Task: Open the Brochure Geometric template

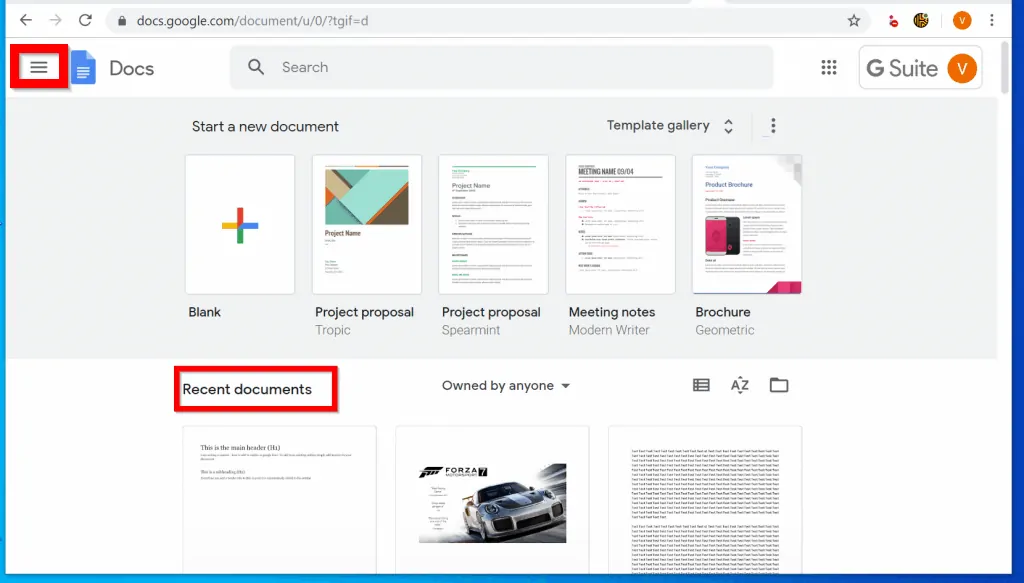Action: coord(744,223)
